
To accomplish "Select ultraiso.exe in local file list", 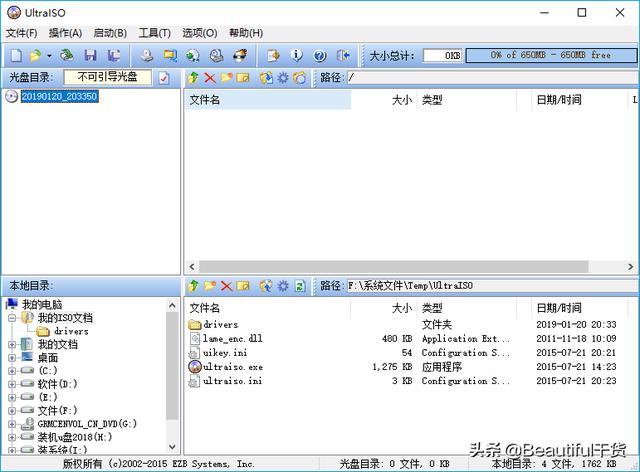I will tap(233, 367).
